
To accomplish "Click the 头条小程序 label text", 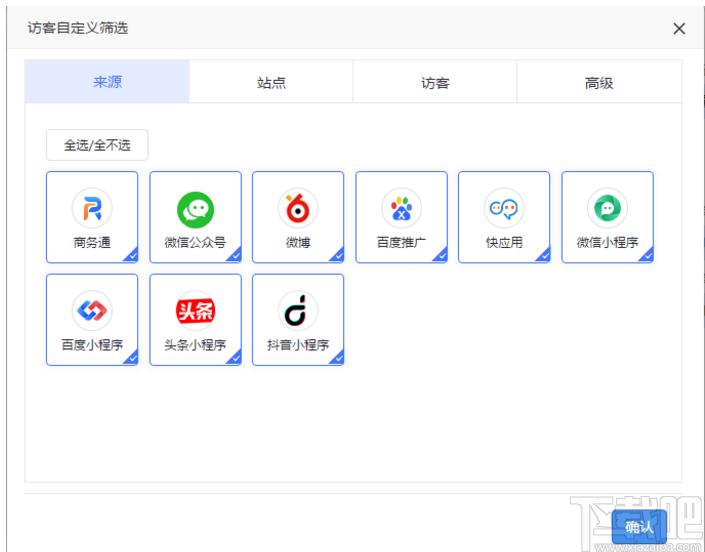I will pyautogui.click(x=195, y=345).
